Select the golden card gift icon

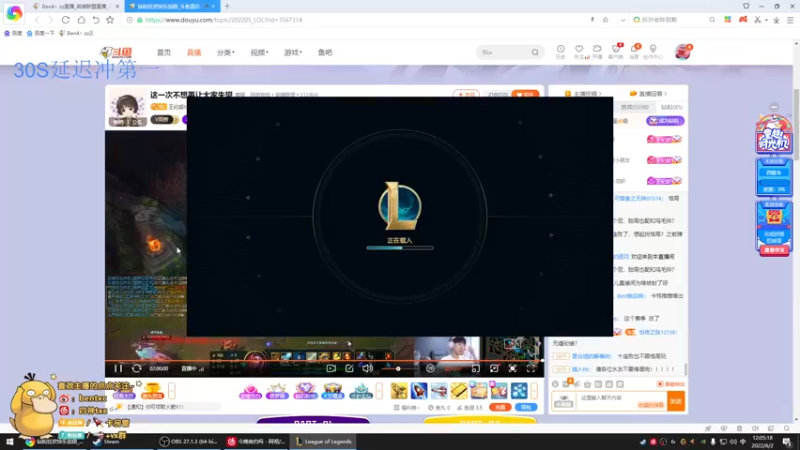click(x=459, y=391)
